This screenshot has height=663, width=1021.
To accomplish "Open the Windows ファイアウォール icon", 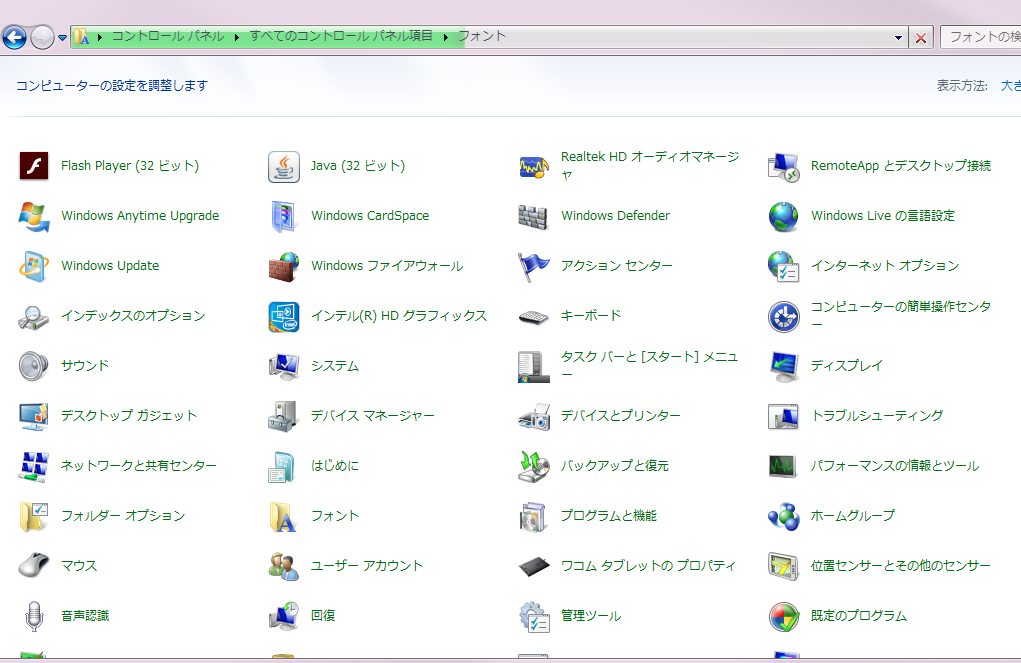I will [x=284, y=266].
